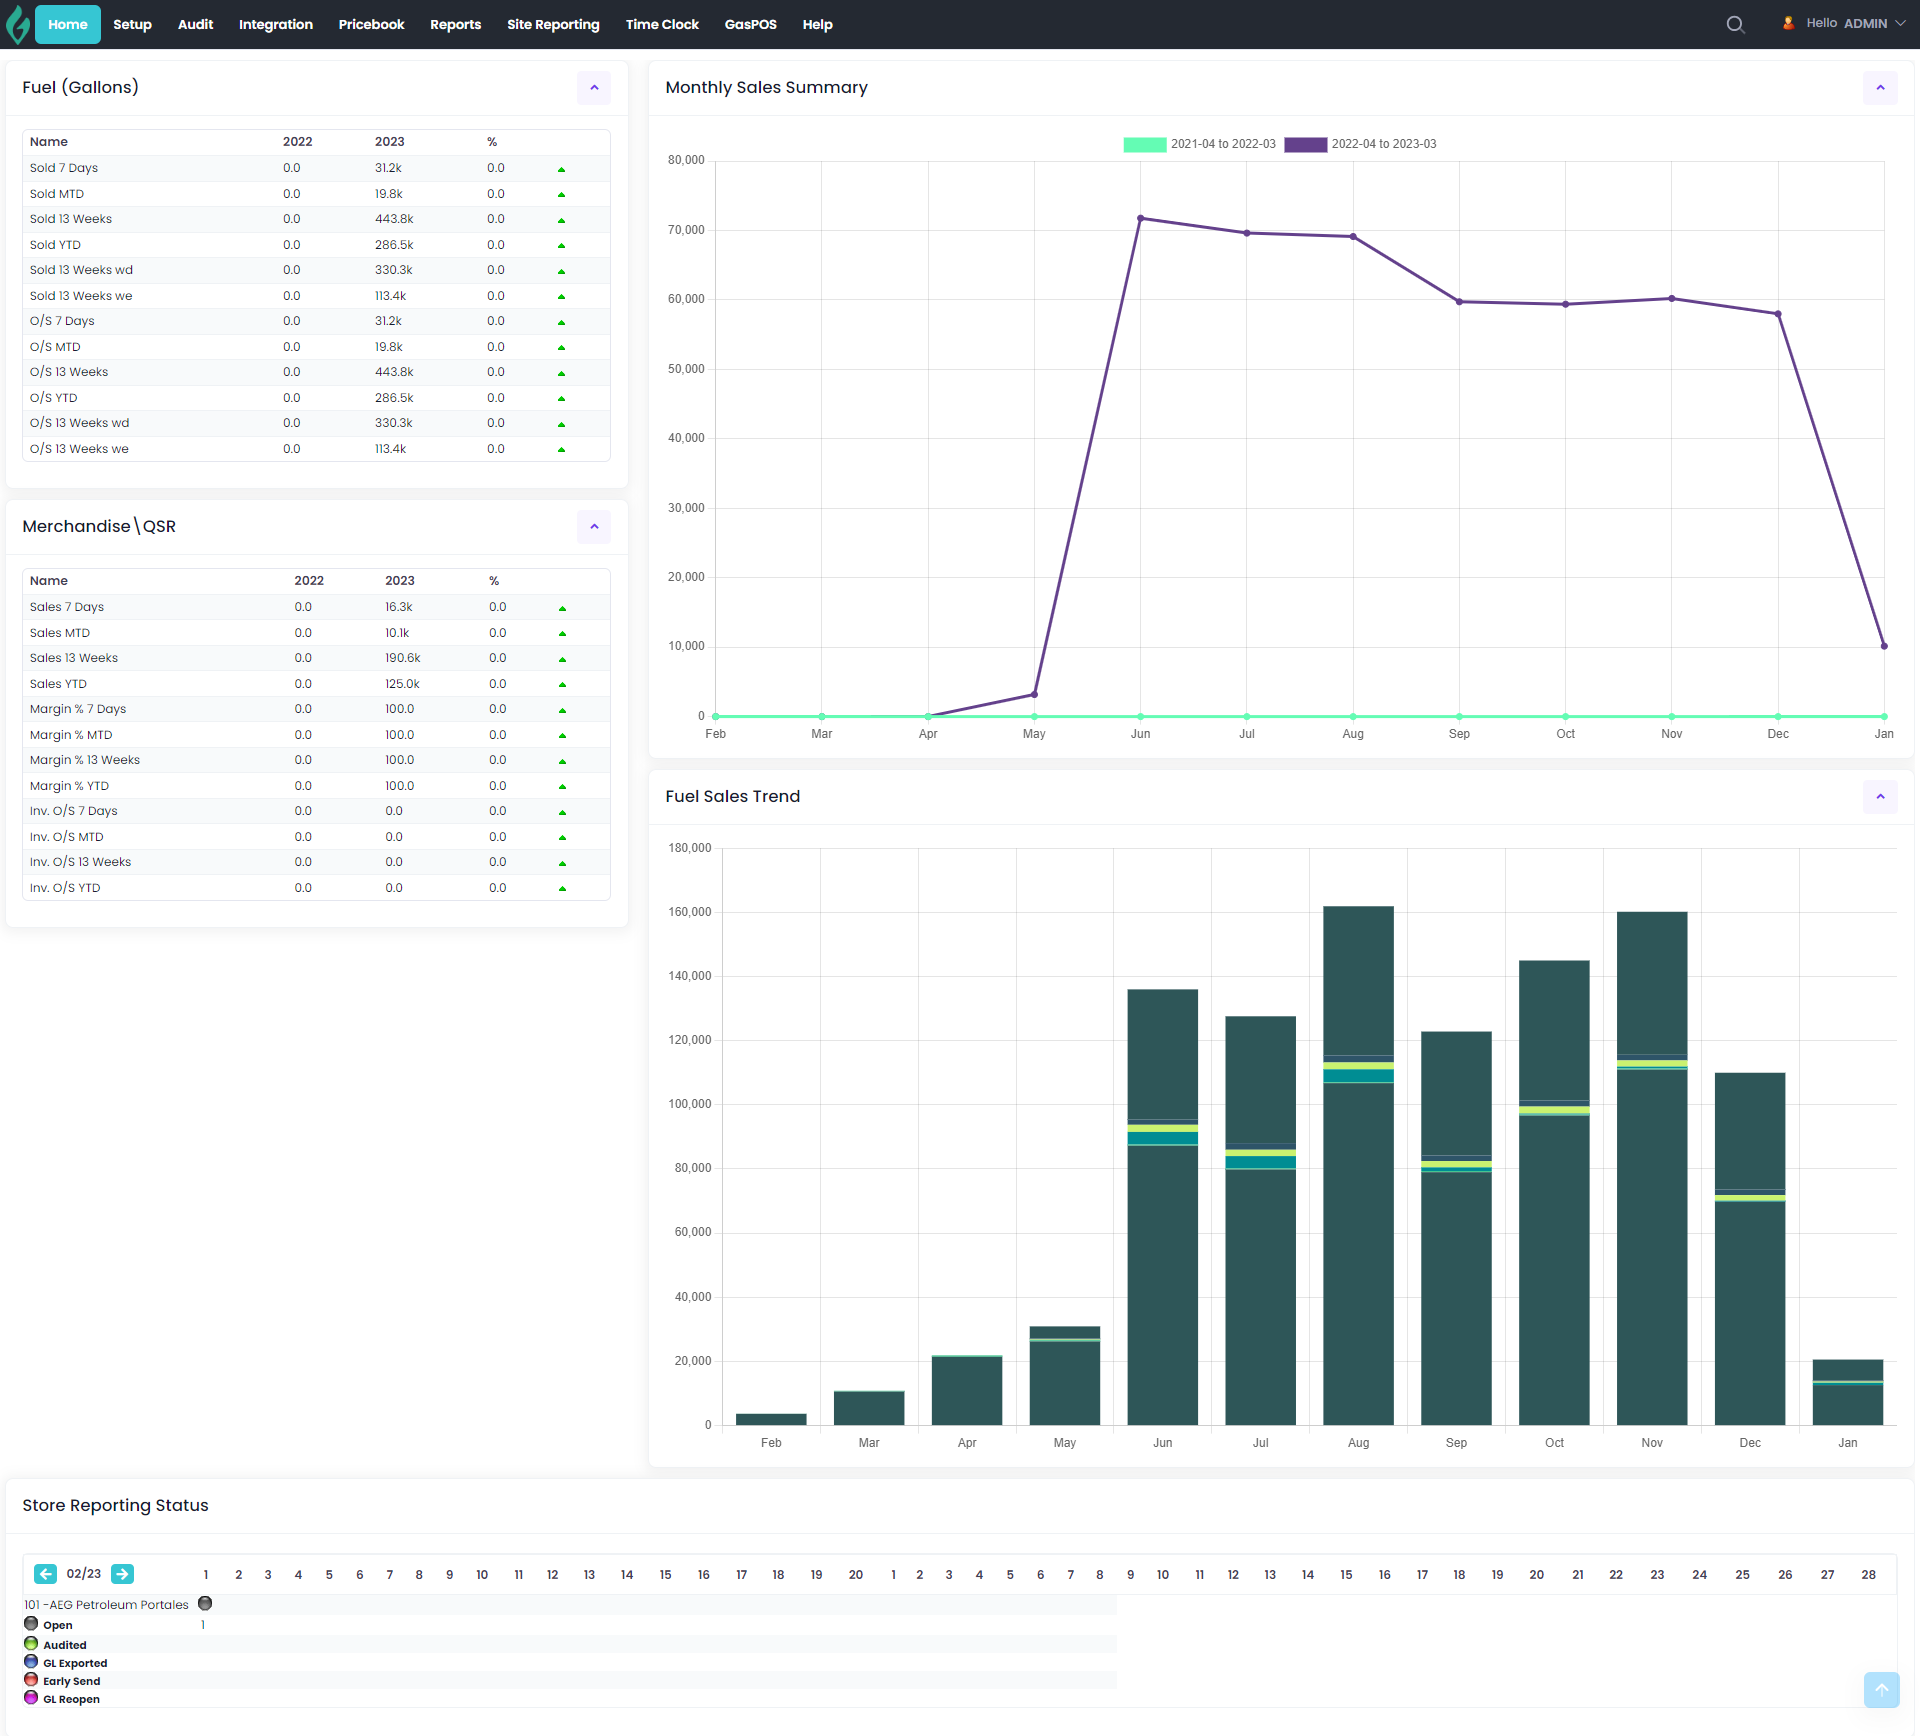Open the search magnifier icon
Screen dimensions: 1920x1736
tap(1736, 24)
